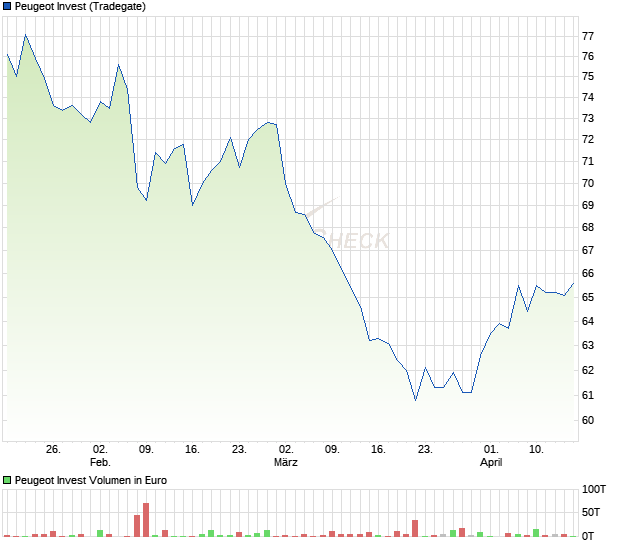Click the final price point of the line
This screenshot has width=620, height=546.
(x=573, y=283)
